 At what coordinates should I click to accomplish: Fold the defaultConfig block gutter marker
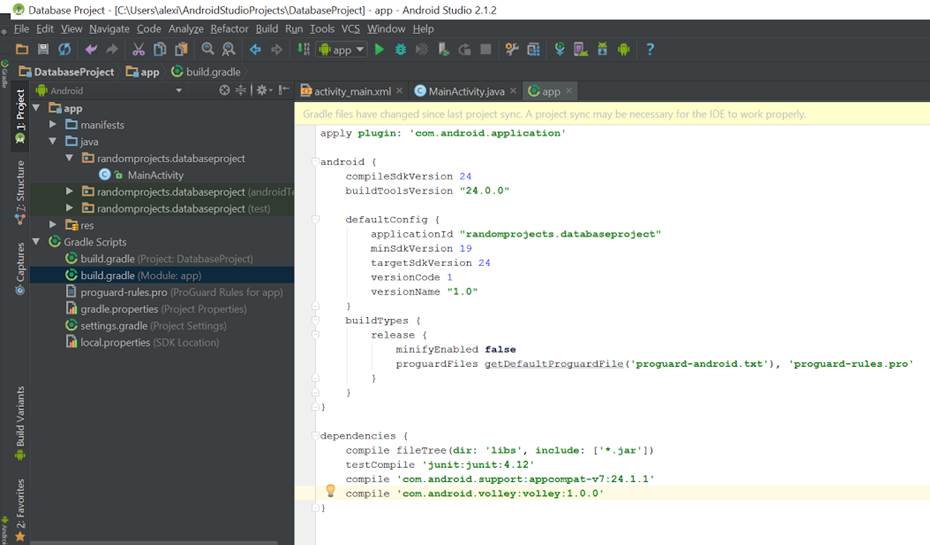(x=315, y=219)
